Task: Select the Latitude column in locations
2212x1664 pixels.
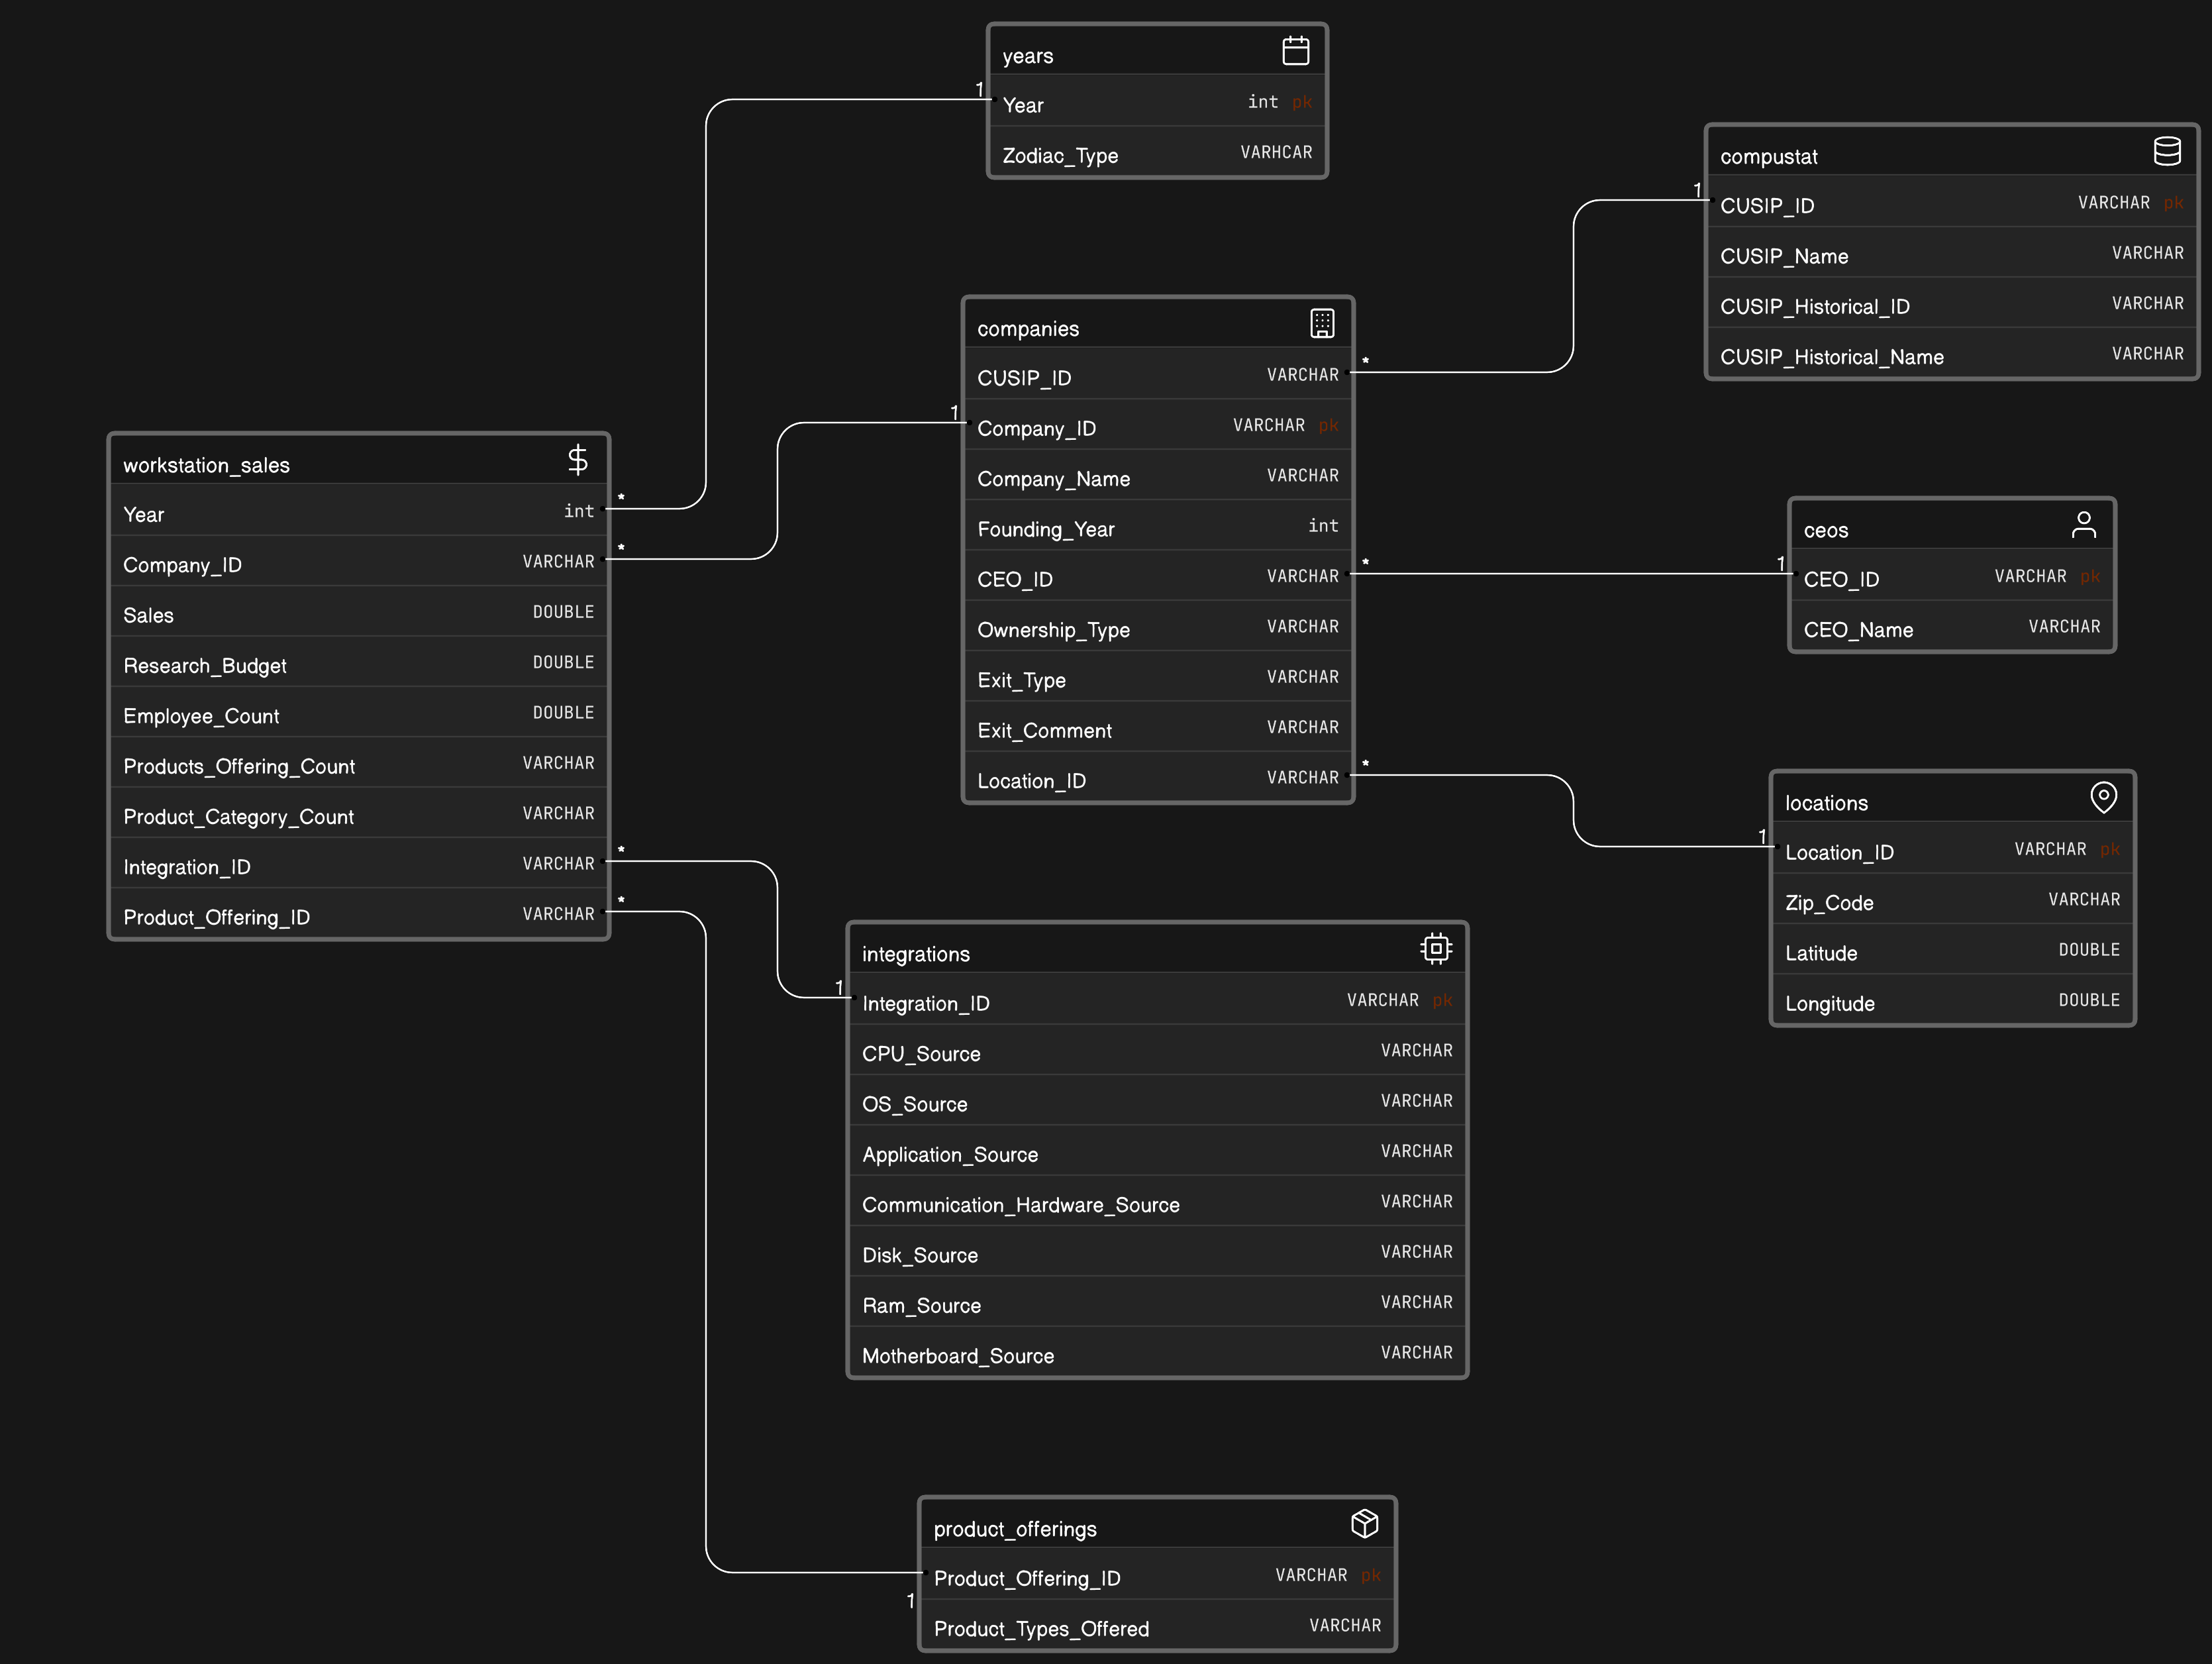Action: pyautogui.click(x=1820, y=953)
